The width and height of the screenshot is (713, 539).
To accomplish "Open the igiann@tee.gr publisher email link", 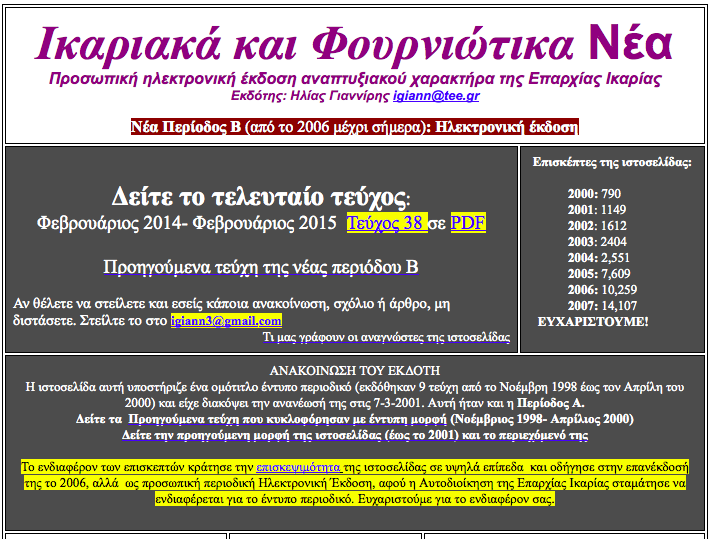I will pyautogui.click(x=436, y=96).
